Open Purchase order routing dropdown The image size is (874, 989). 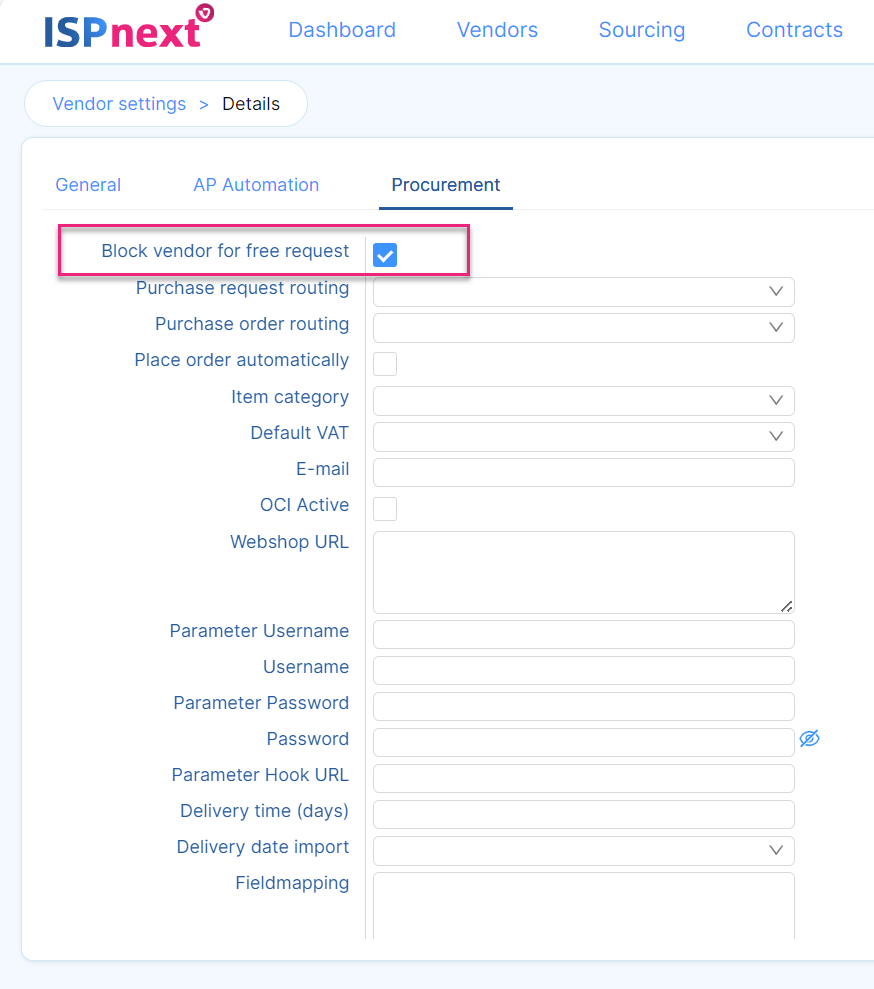point(583,328)
